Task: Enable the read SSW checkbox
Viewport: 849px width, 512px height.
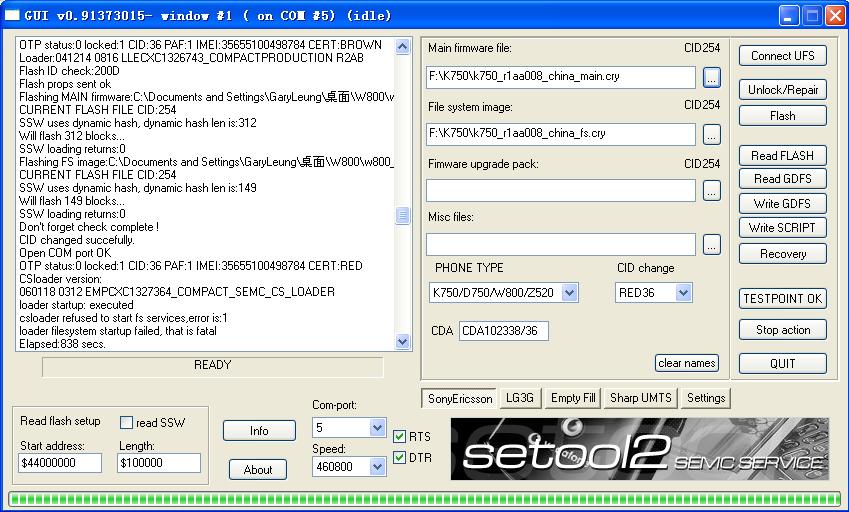Action: pos(127,423)
